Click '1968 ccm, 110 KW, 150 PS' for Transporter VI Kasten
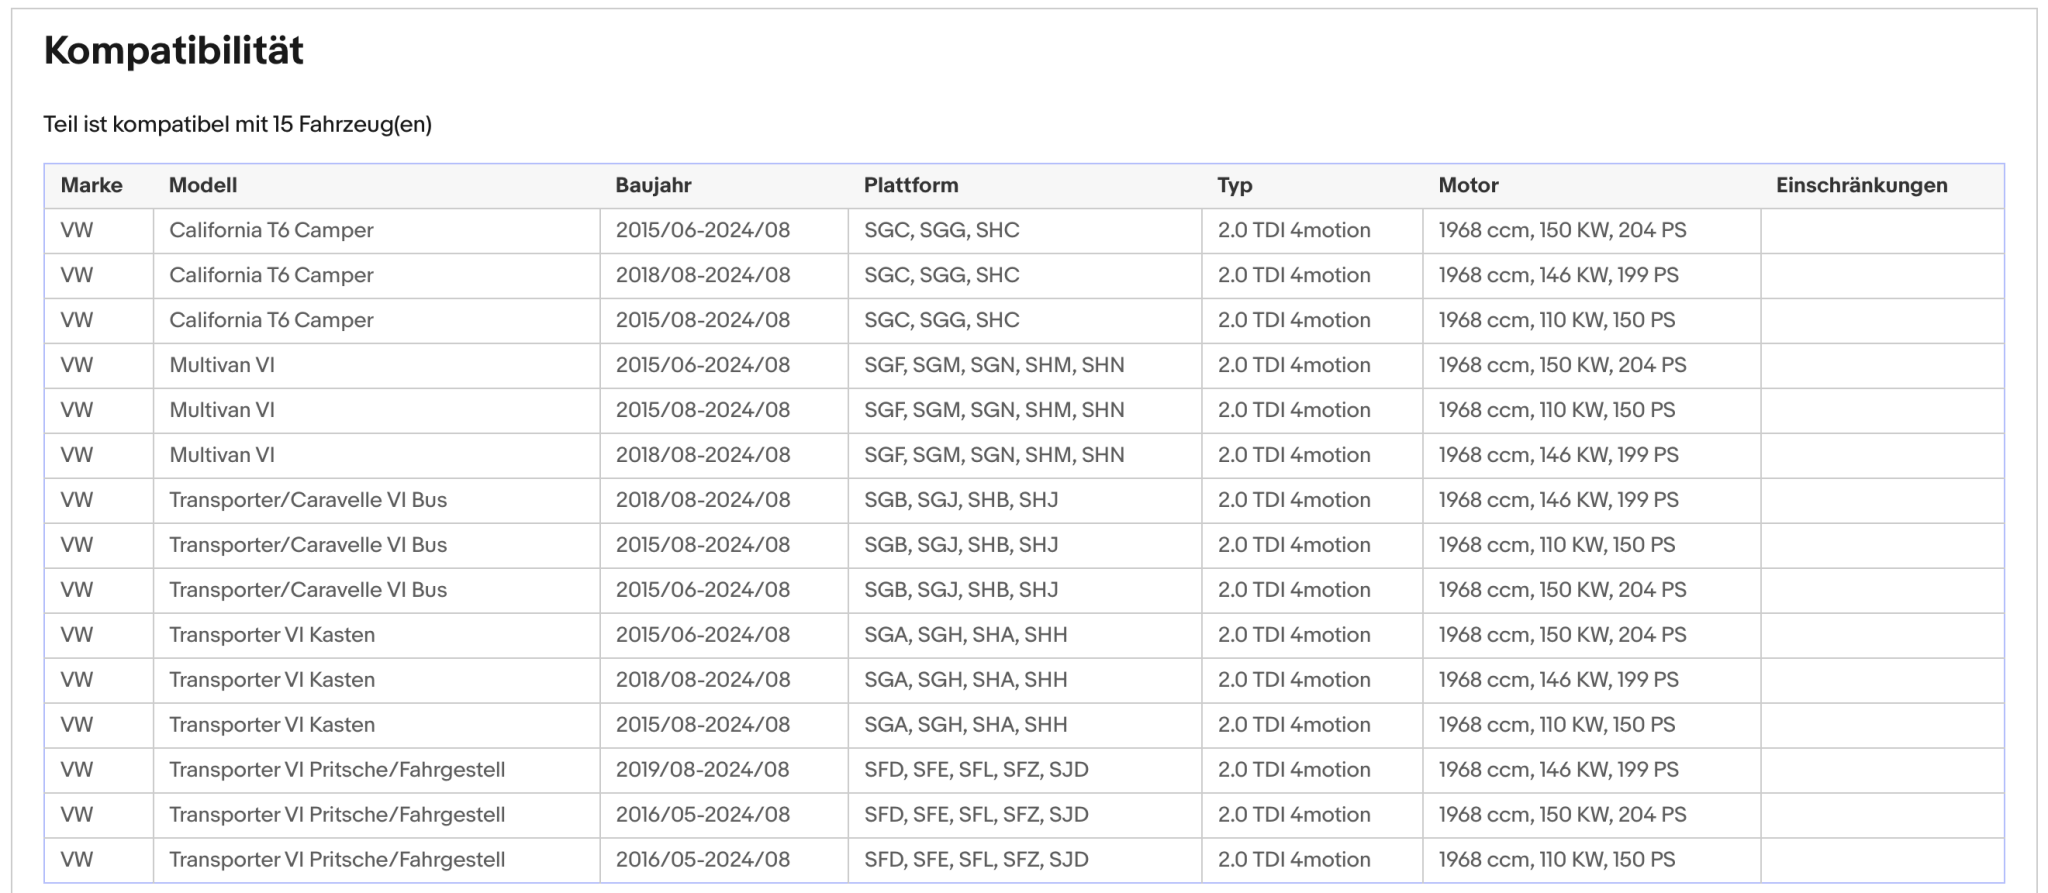Screen dimensions: 2048x893 [x=1556, y=725]
